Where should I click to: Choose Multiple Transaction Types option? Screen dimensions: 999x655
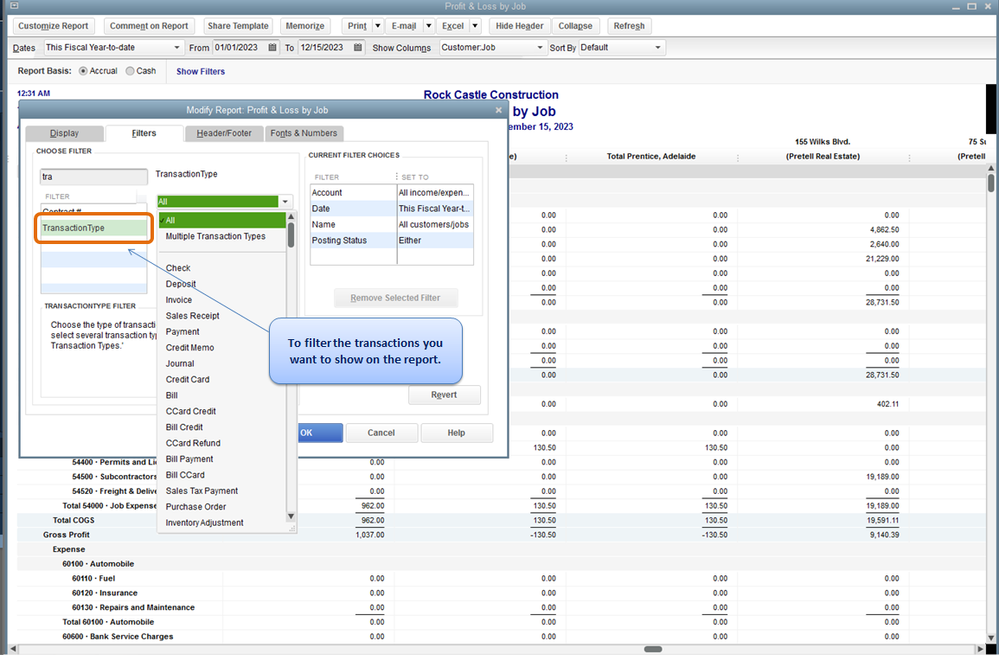(x=215, y=236)
